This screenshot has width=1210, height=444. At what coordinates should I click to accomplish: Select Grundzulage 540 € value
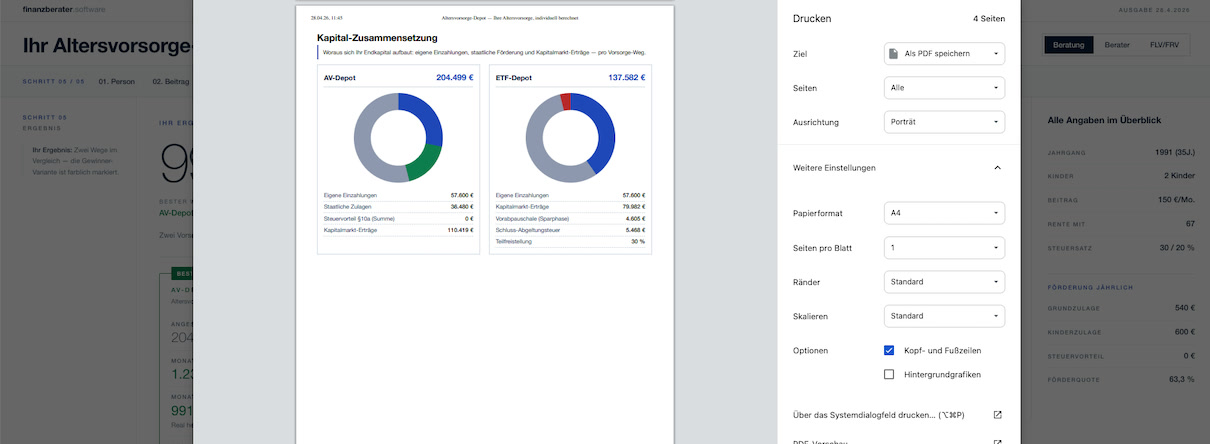point(1184,308)
